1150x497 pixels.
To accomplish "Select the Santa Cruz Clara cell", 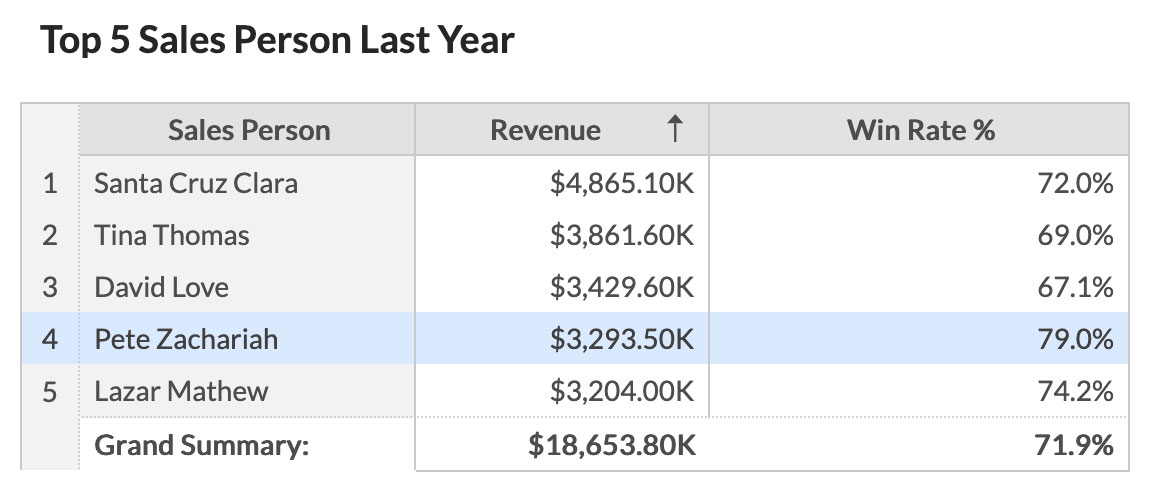I will click(196, 184).
